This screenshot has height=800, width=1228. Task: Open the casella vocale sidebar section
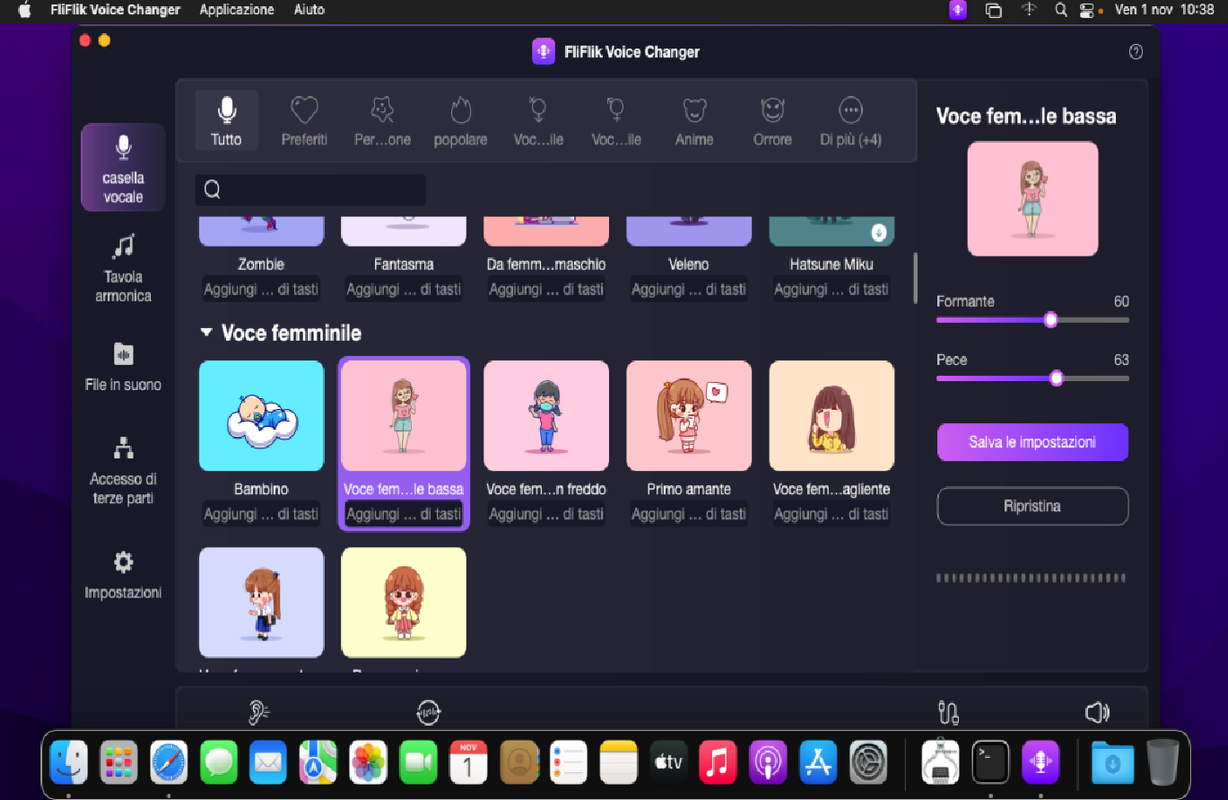pos(123,167)
